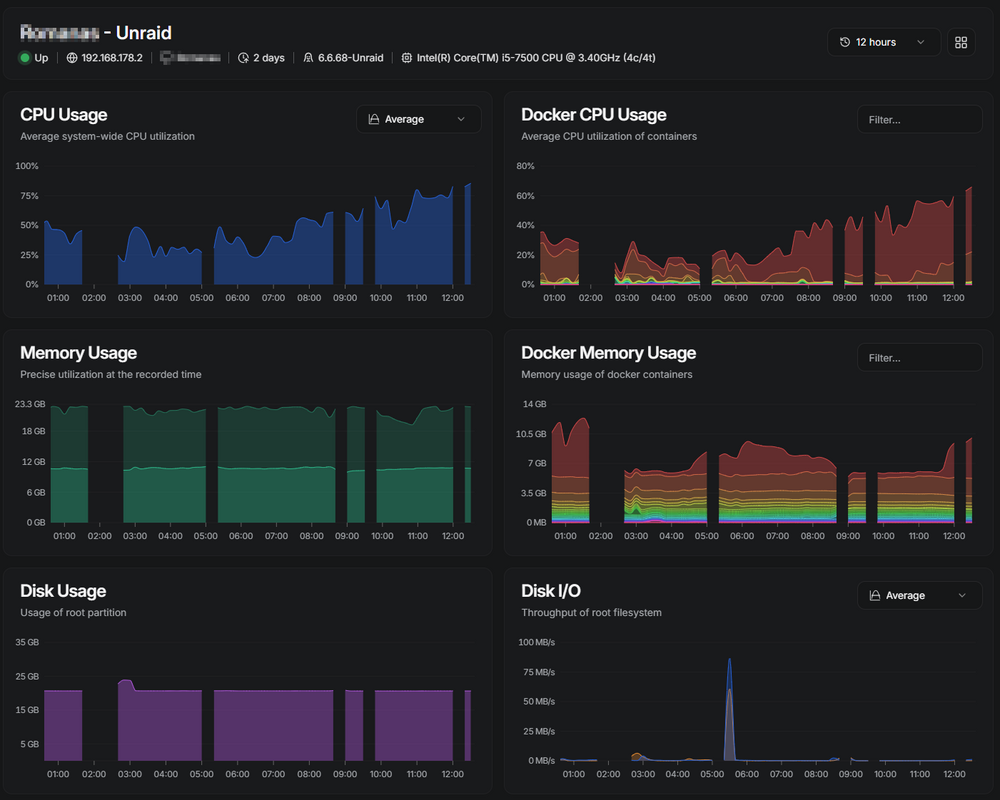The height and width of the screenshot is (800, 1000).
Task: Click the Disk Usage bump near 03:00
Action: tap(126, 686)
